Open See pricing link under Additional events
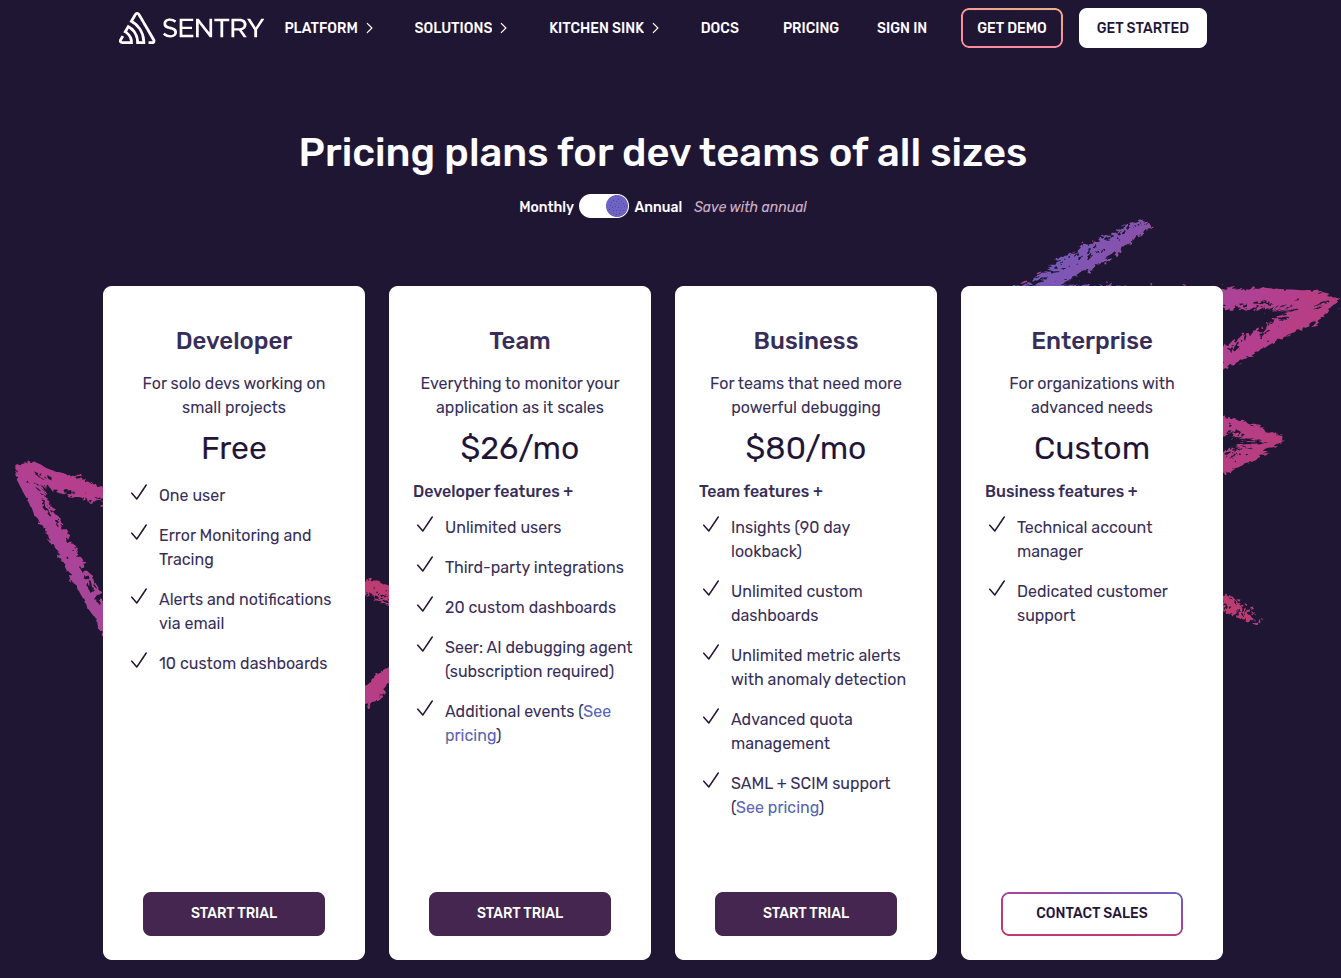Screen dimensions: 1341x978 [x=472, y=735]
